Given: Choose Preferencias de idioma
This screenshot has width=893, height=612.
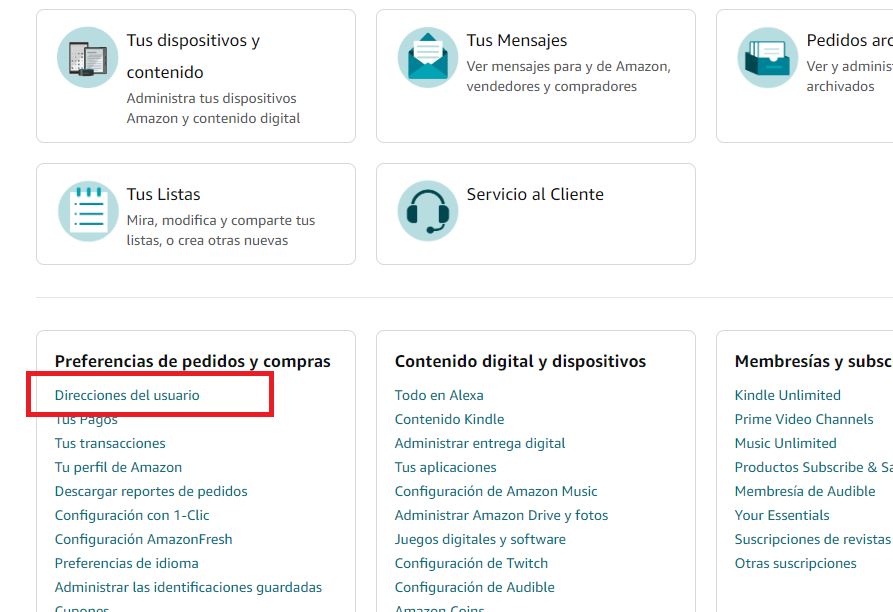Looking at the screenshot, I should [126, 563].
